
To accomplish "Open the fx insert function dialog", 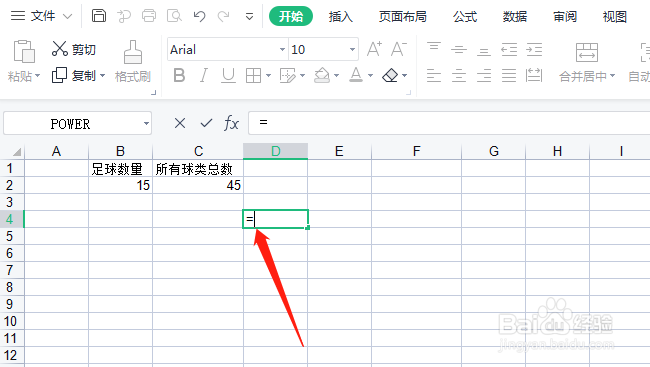I will point(231,123).
